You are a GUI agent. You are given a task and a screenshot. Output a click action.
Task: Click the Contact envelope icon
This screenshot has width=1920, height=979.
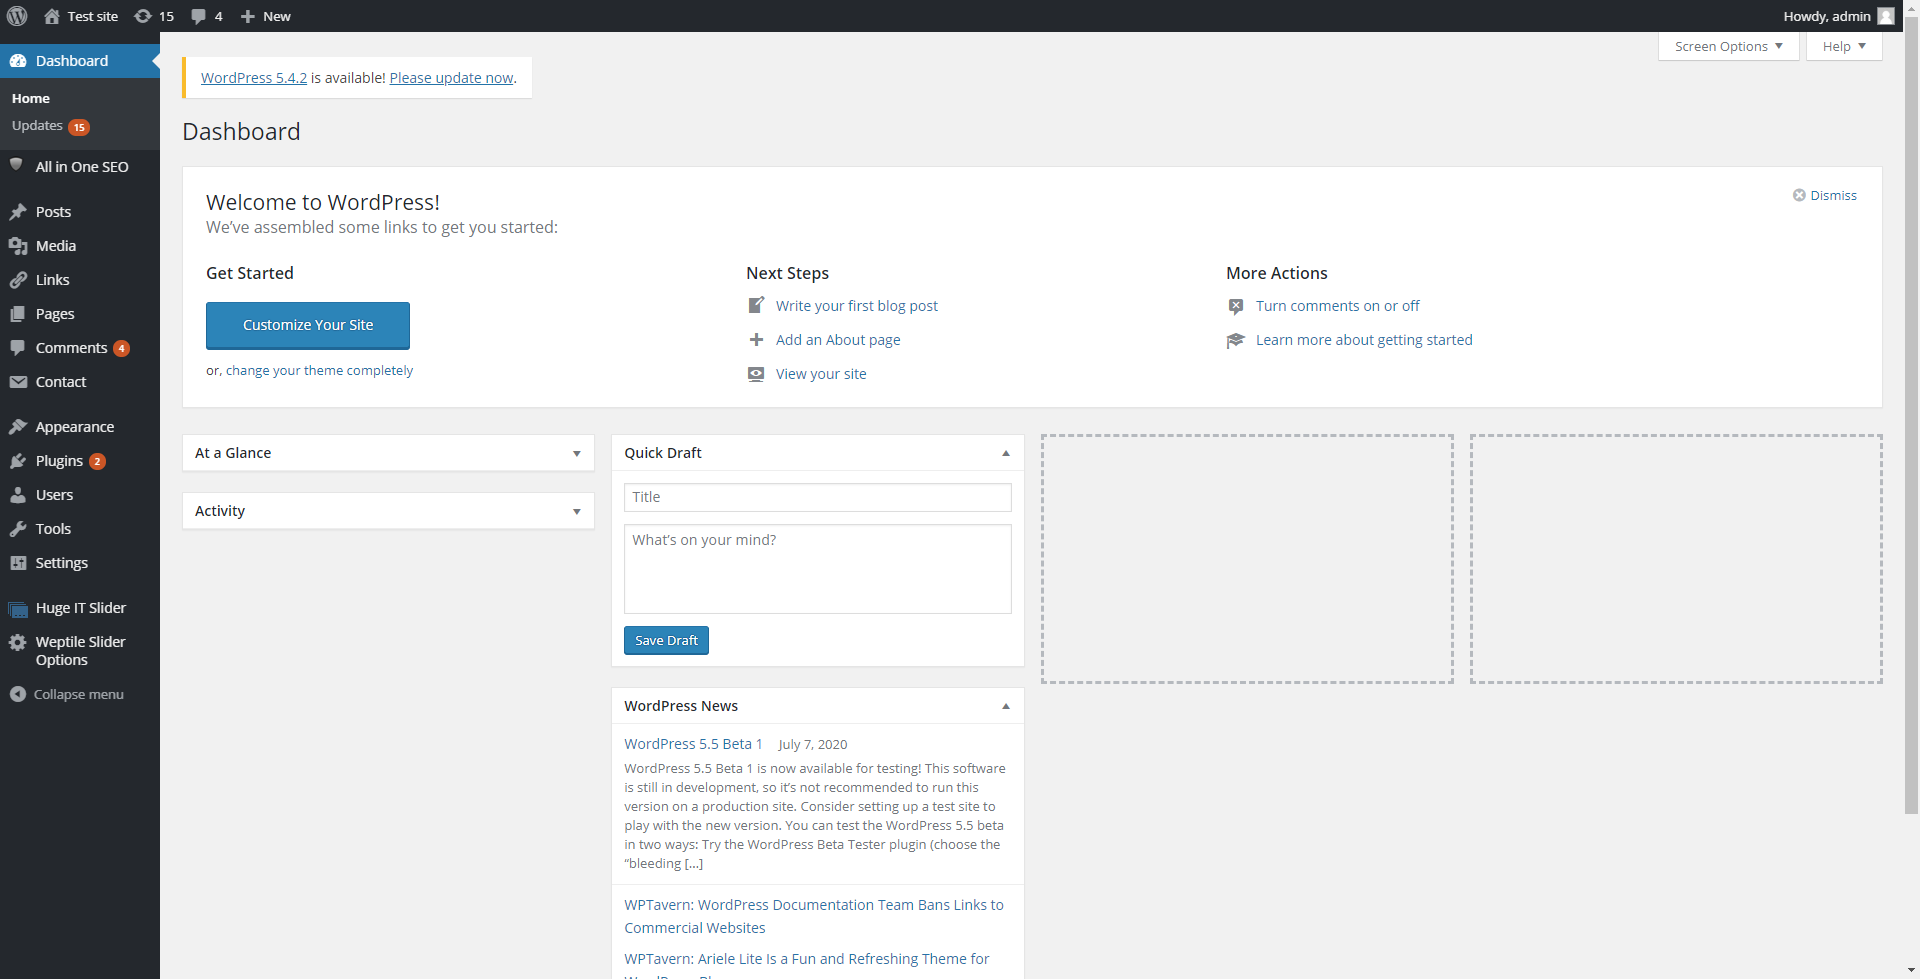(x=18, y=382)
